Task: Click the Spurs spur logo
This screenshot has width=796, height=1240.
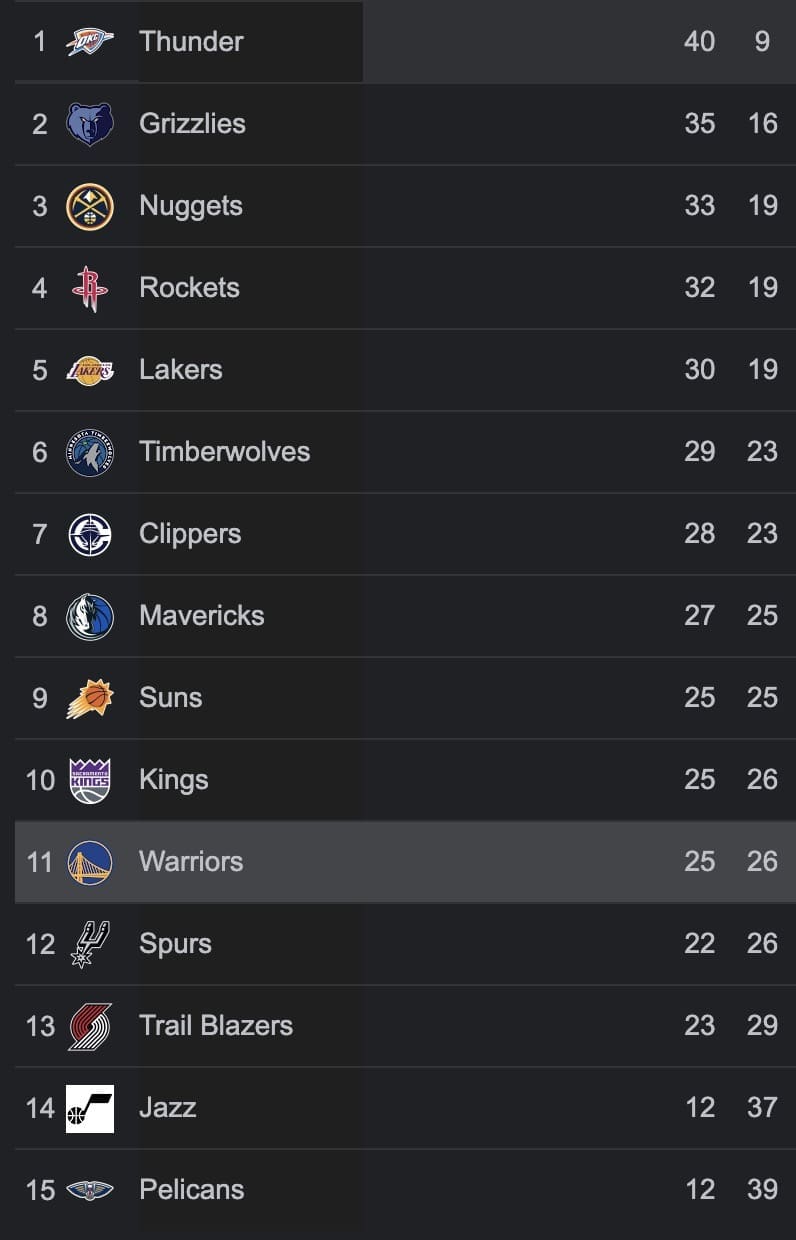Action: click(x=90, y=944)
